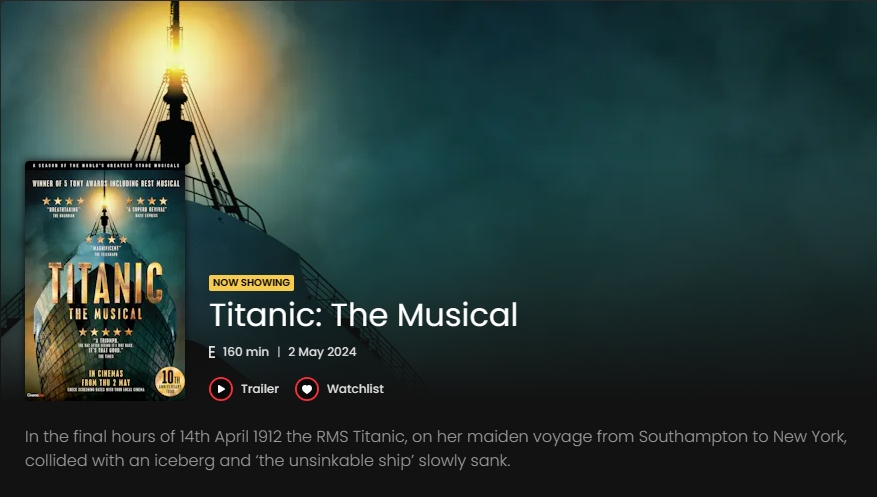Click the 10th Anniversary badge on the poster
Image resolution: width=877 pixels, height=497 pixels.
tap(169, 381)
